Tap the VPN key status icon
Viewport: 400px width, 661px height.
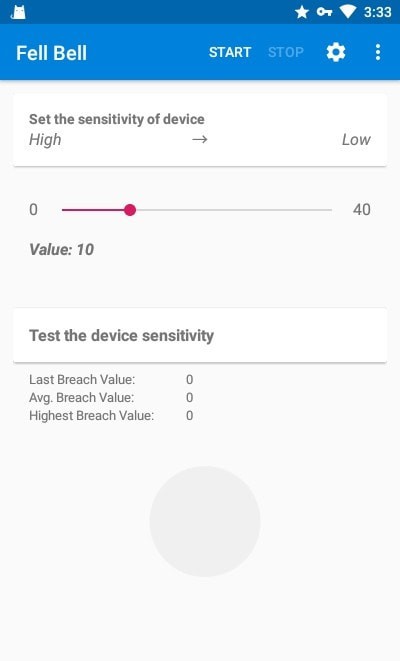tap(324, 12)
